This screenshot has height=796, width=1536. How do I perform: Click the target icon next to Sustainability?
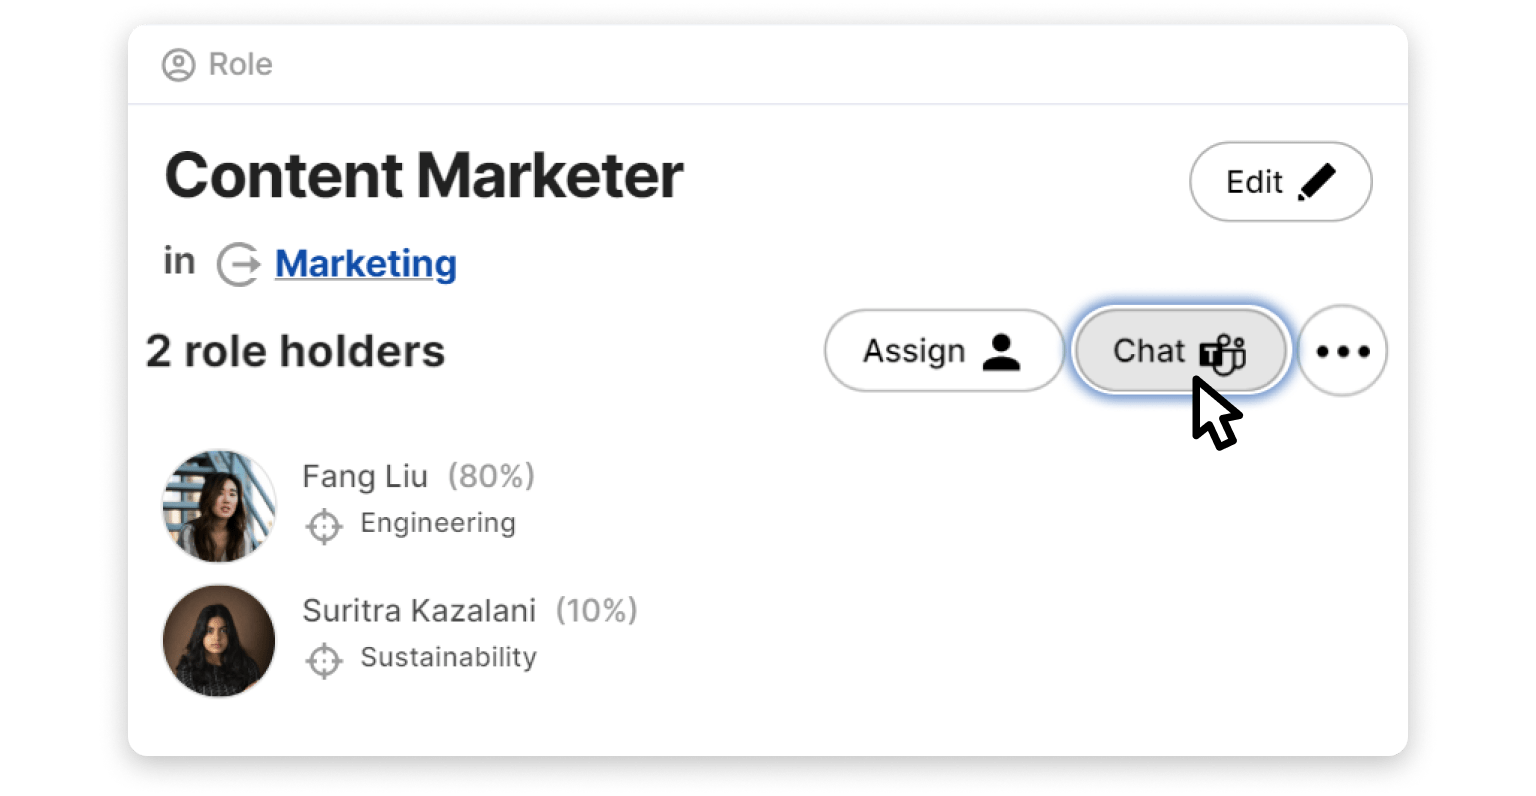coord(324,660)
